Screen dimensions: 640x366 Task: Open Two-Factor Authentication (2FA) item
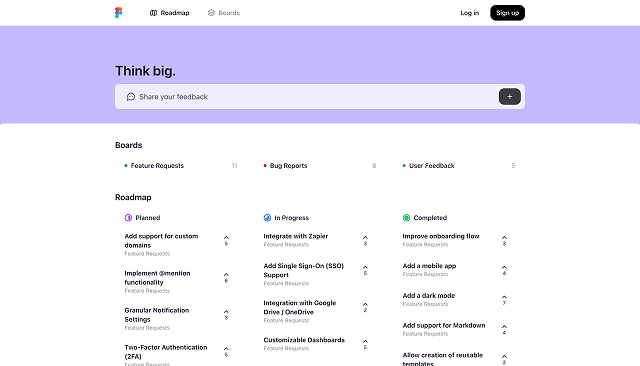coord(166,352)
